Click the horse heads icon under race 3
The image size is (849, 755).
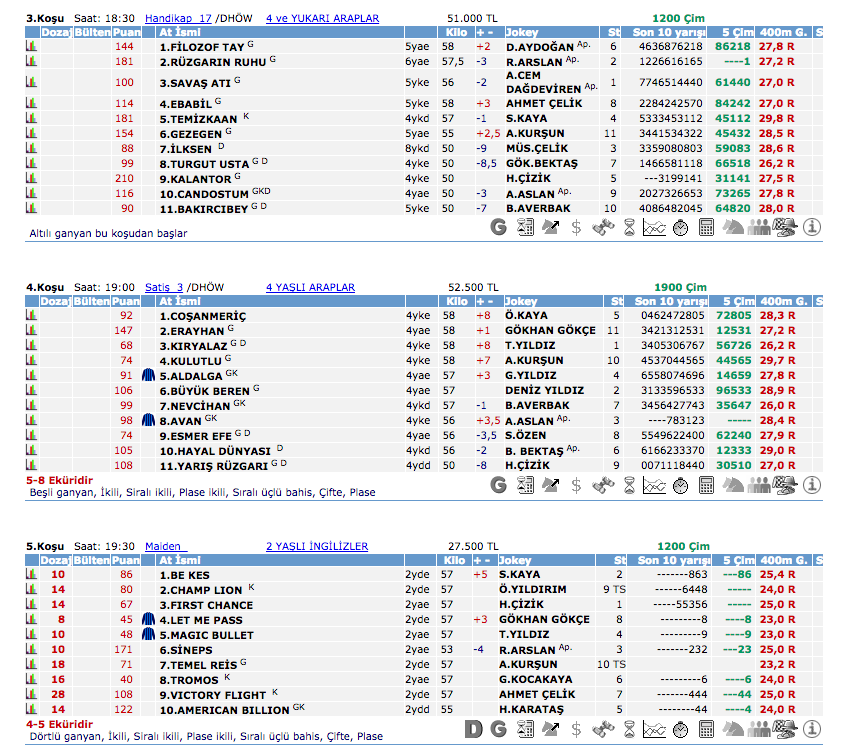tap(733, 228)
